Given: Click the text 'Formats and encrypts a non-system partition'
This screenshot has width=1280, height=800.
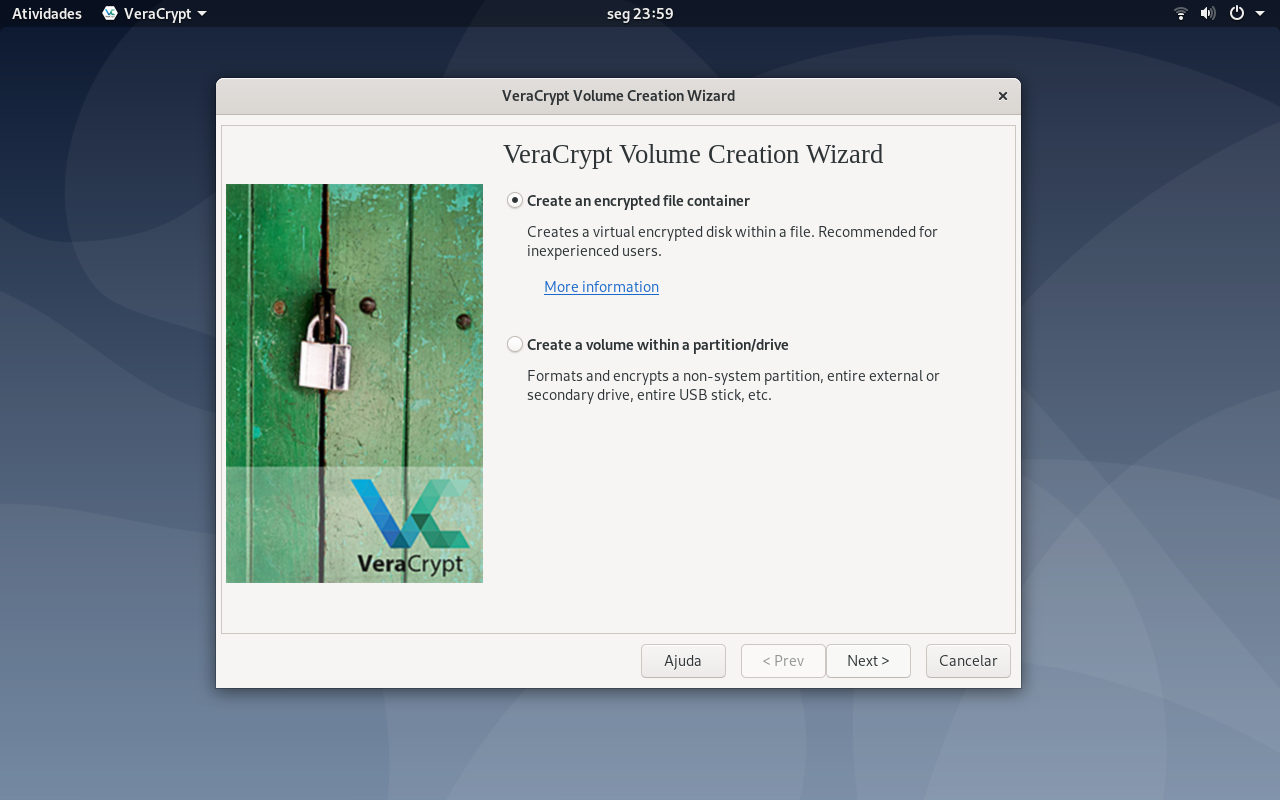Looking at the screenshot, I should (675, 376).
